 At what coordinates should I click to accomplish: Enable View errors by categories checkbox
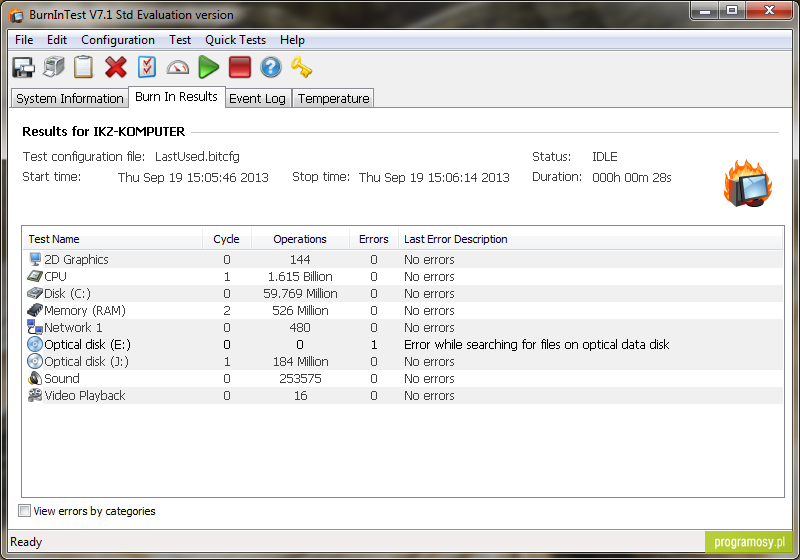(24, 511)
